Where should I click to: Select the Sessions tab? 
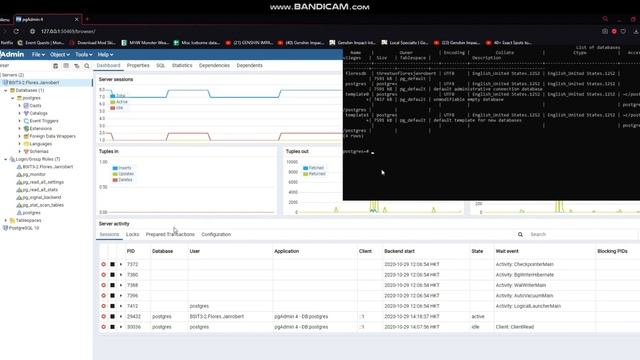(109, 234)
